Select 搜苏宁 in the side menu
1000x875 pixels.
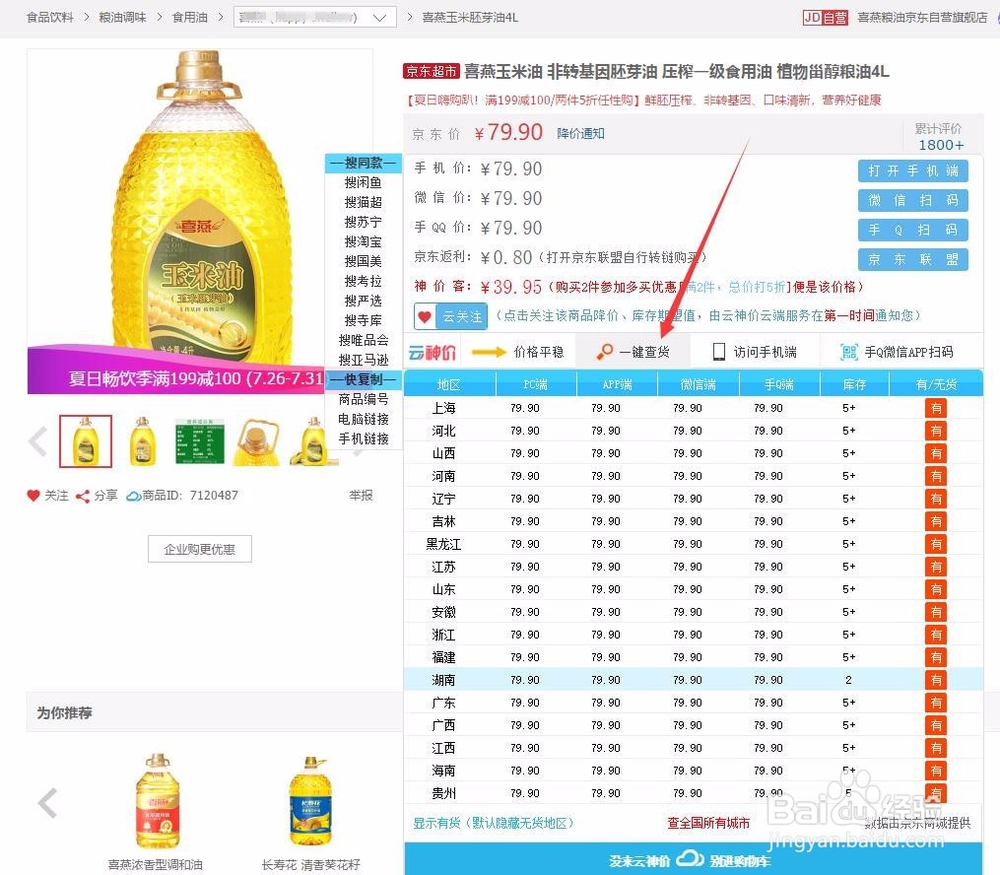[363, 222]
